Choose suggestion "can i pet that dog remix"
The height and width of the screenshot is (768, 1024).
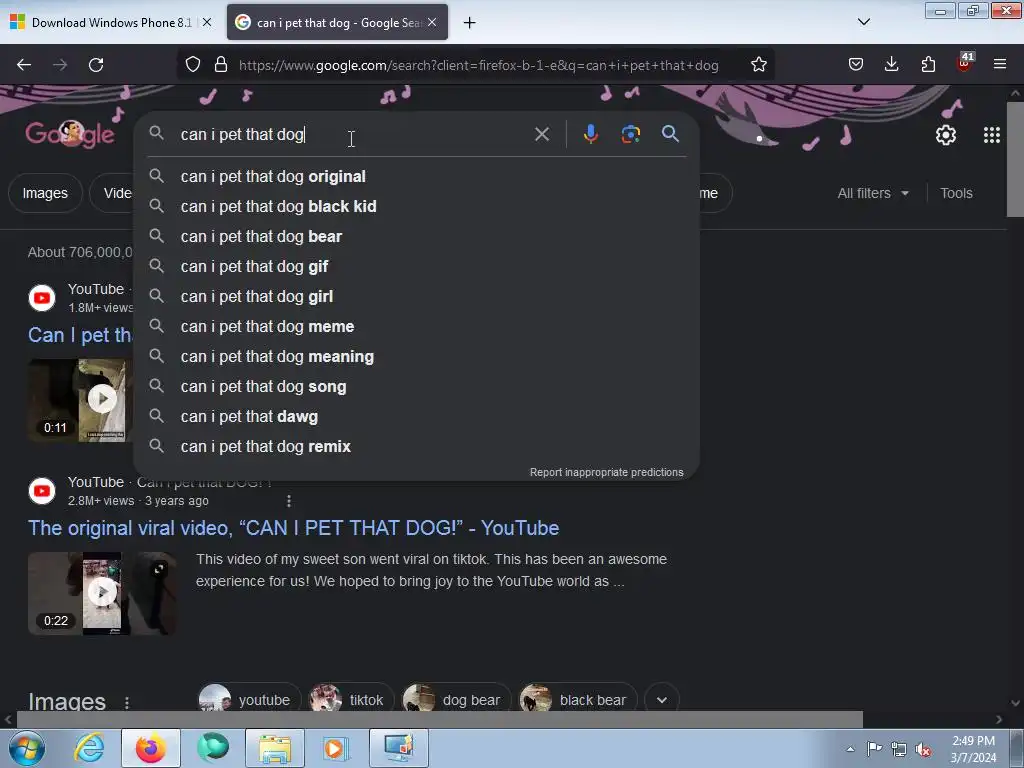[x=416, y=447]
